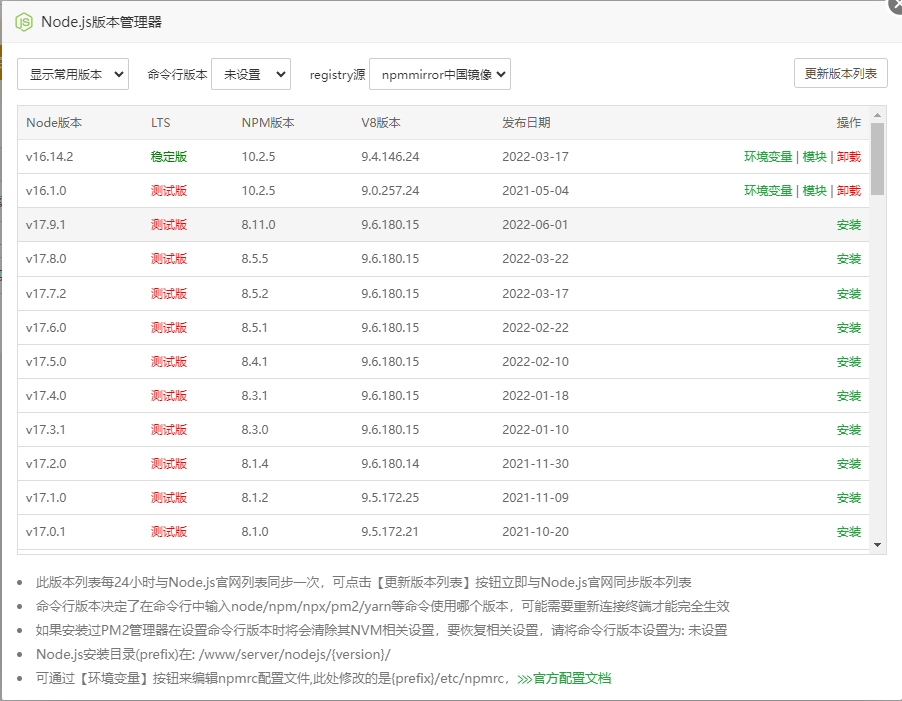Screen dimensions: 902x701
Task: Install Node v17.4.0
Action: tap(849, 396)
